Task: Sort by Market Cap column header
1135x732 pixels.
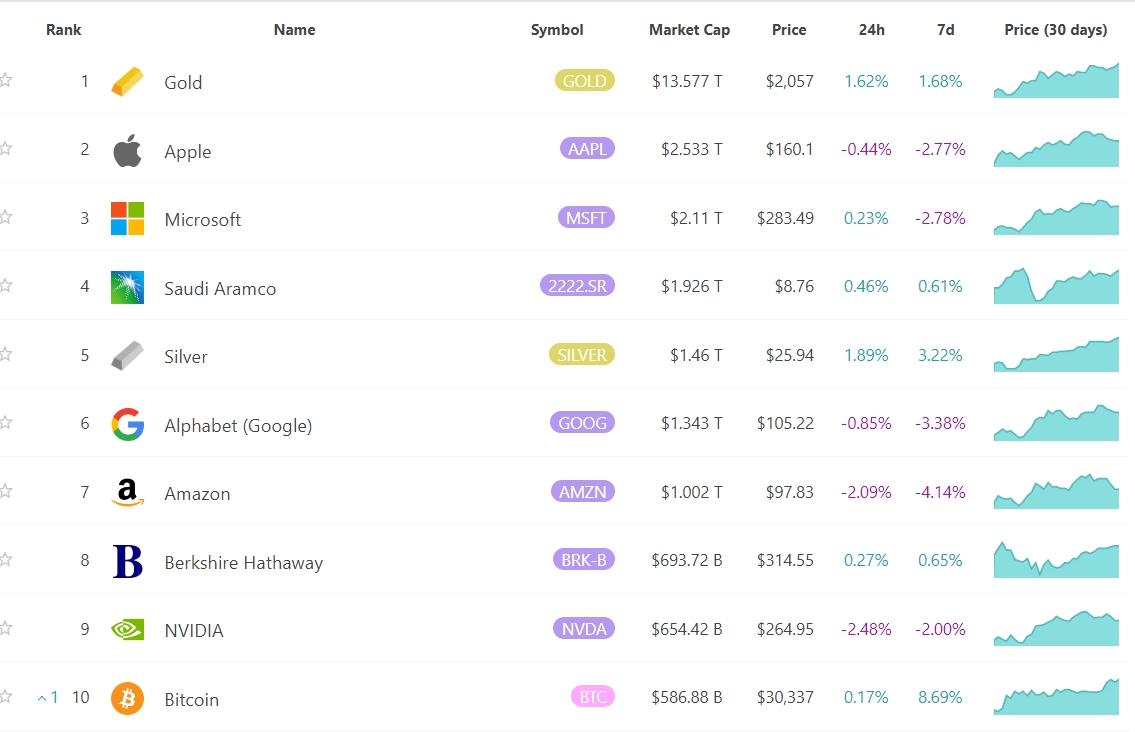Action: (x=689, y=30)
